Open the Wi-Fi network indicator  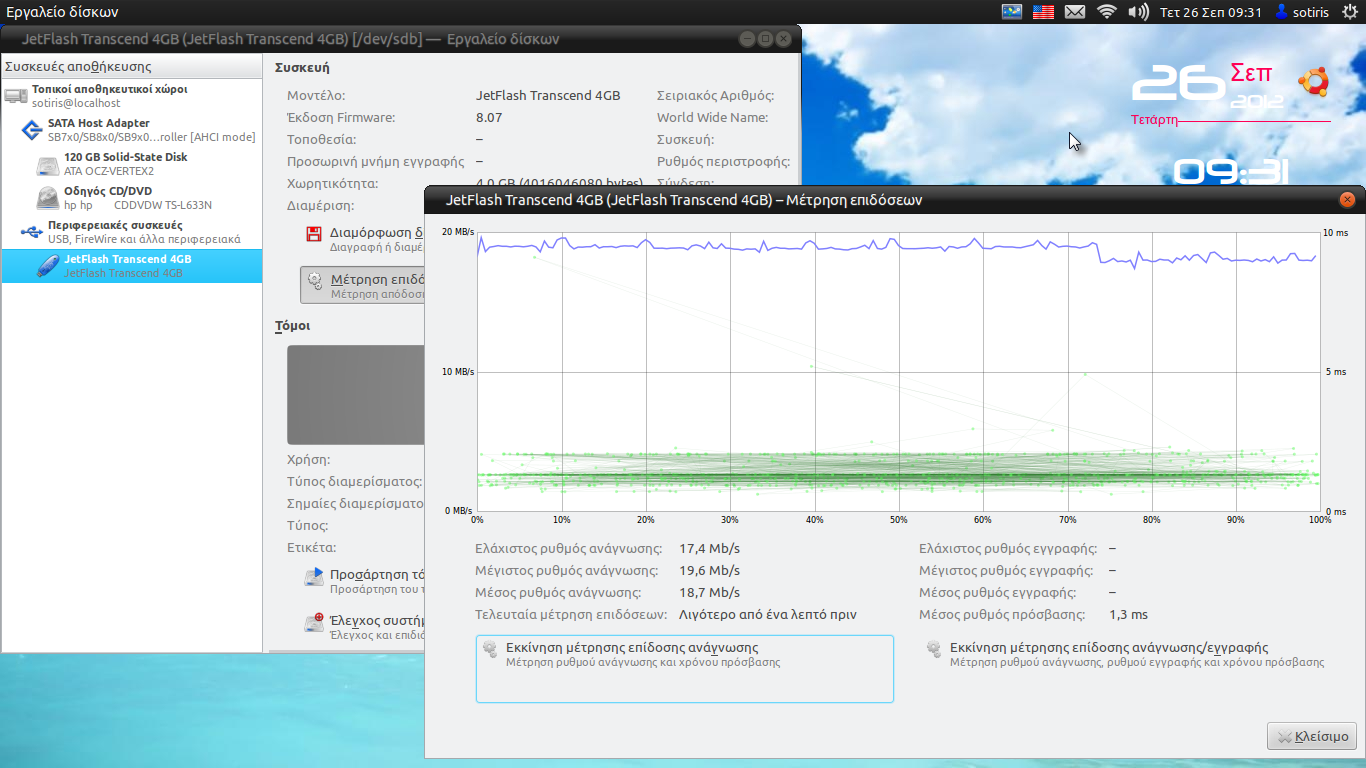1106,12
